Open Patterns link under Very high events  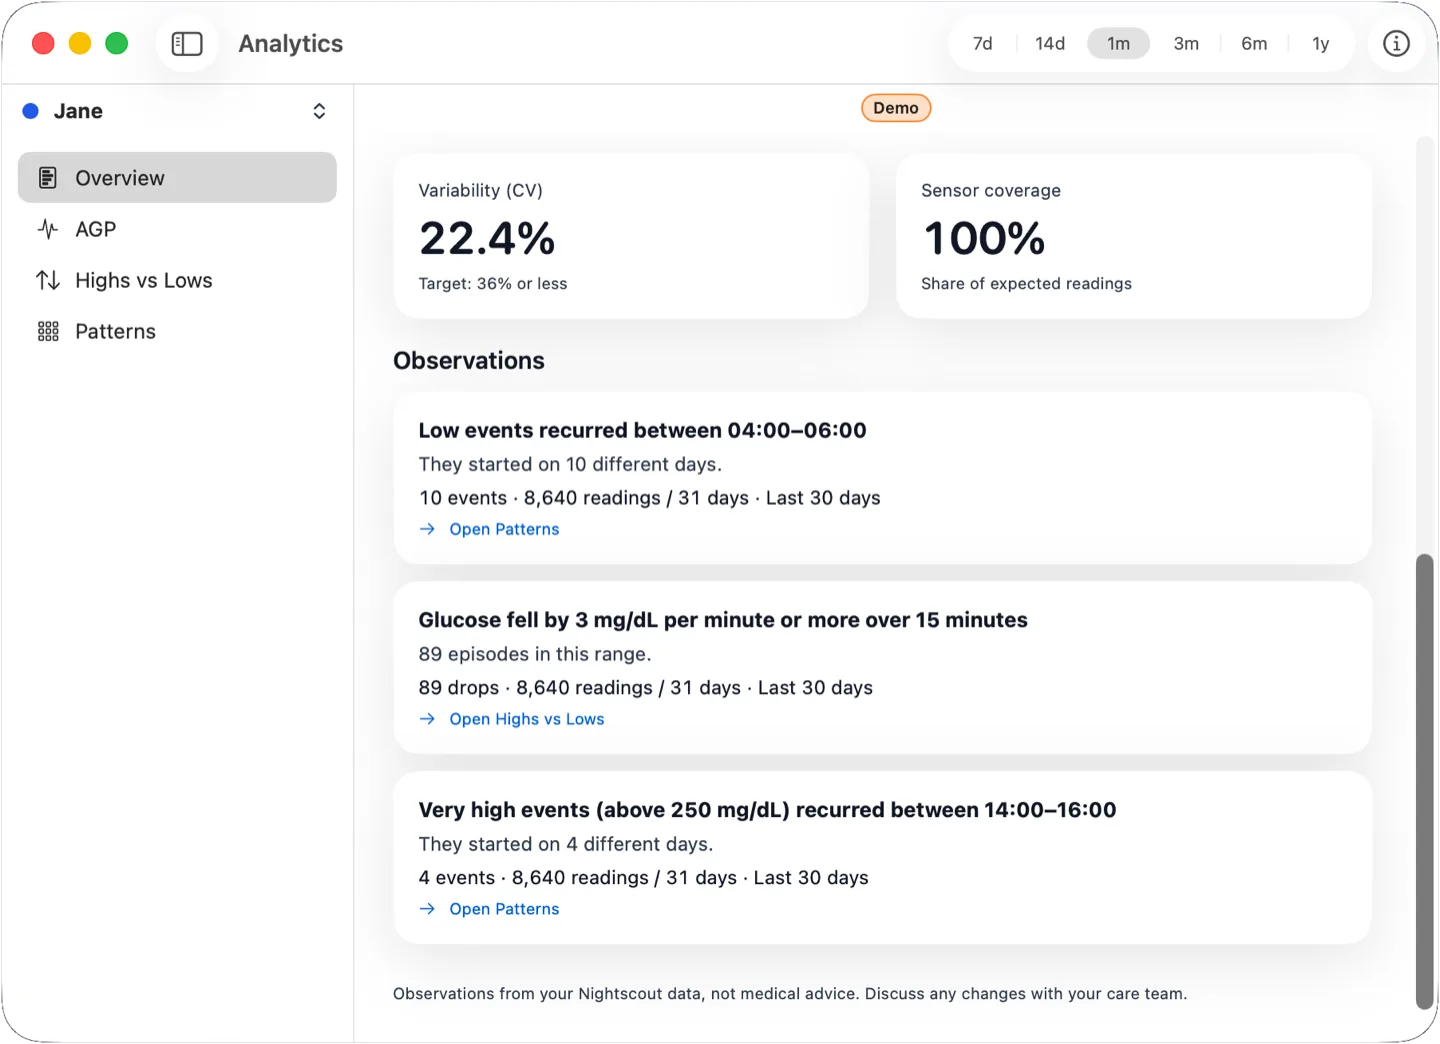click(x=504, y=909)
